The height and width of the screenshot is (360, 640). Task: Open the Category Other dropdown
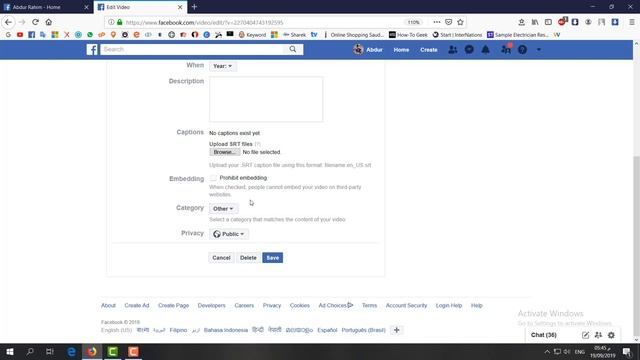[223, 209]
